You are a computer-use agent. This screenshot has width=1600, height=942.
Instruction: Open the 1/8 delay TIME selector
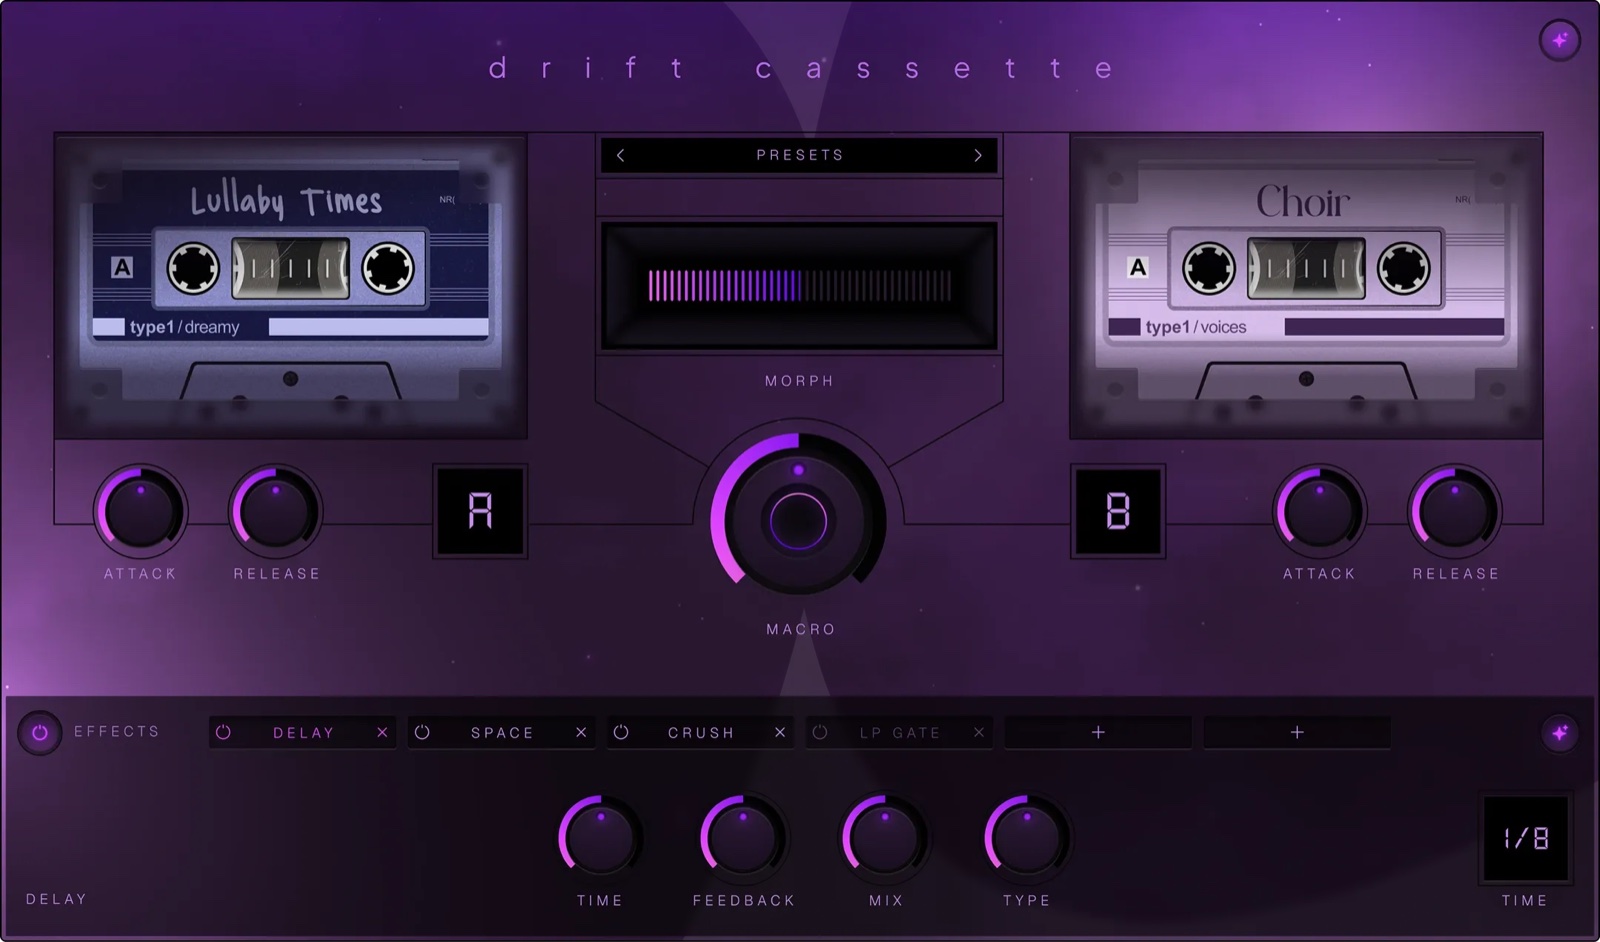click(1526, 838)
